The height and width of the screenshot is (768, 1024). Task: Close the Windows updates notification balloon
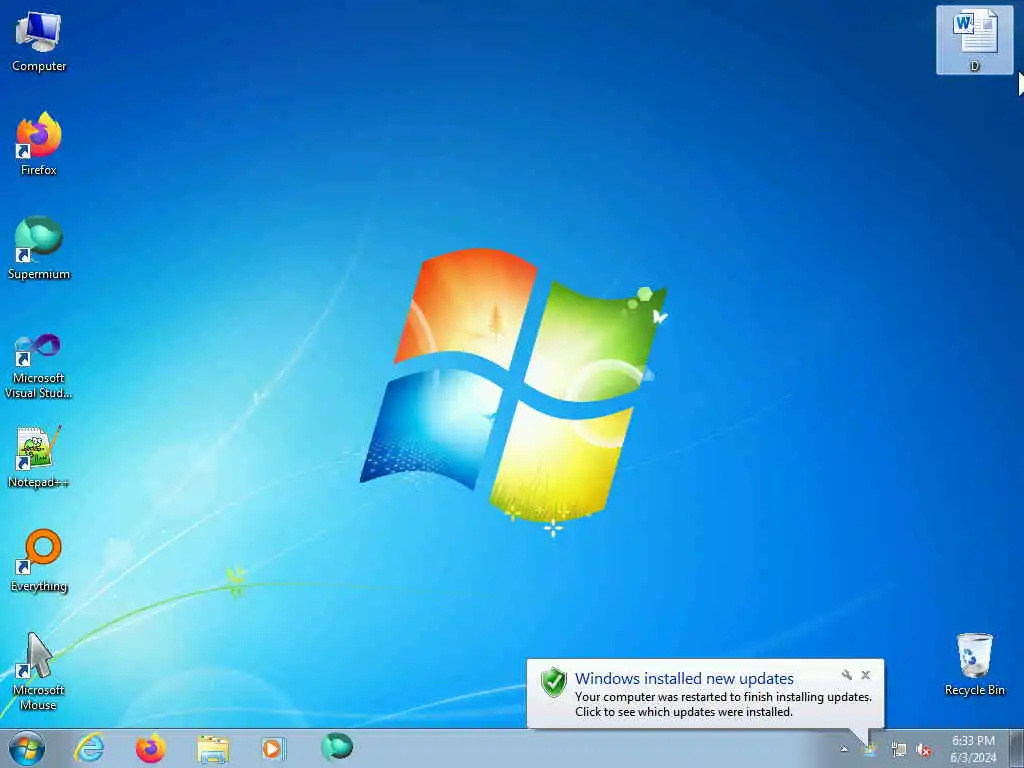(865, 675)
